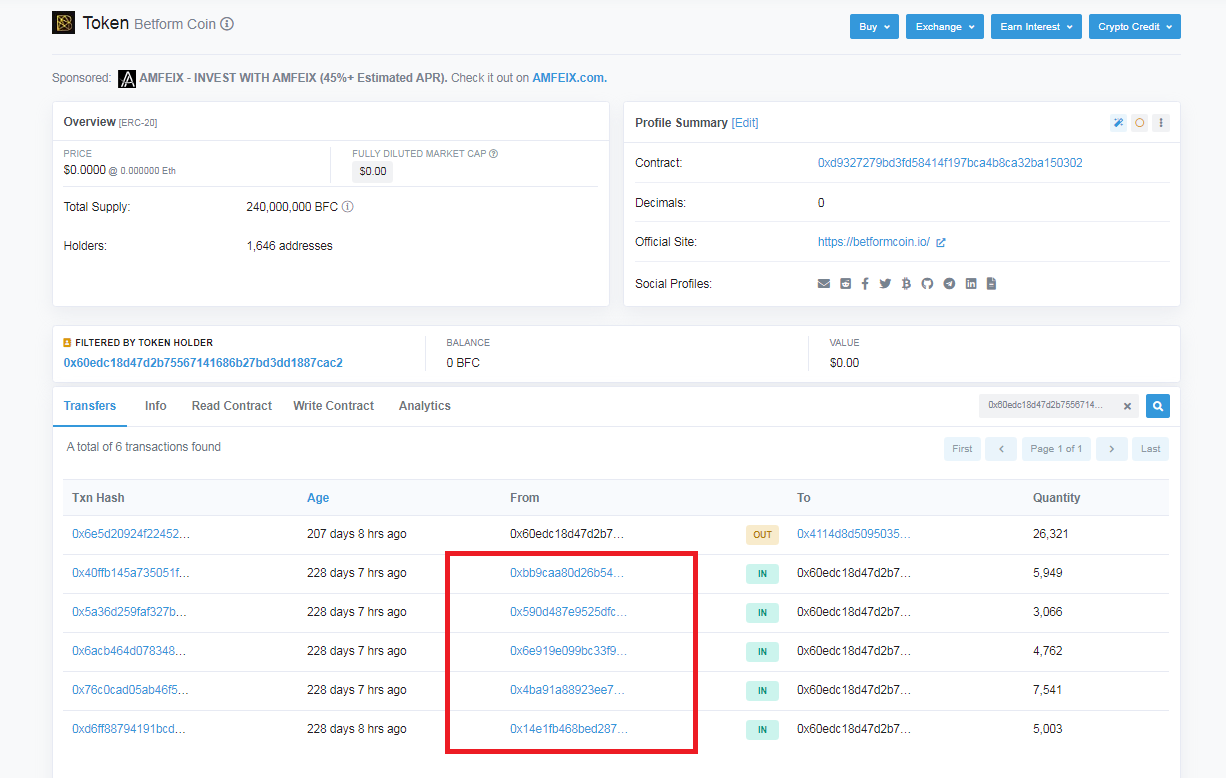1226x778 pixels.
Task: Click the help icon by Fully Diluted Market Cap
Action: [x=493, y=154]
